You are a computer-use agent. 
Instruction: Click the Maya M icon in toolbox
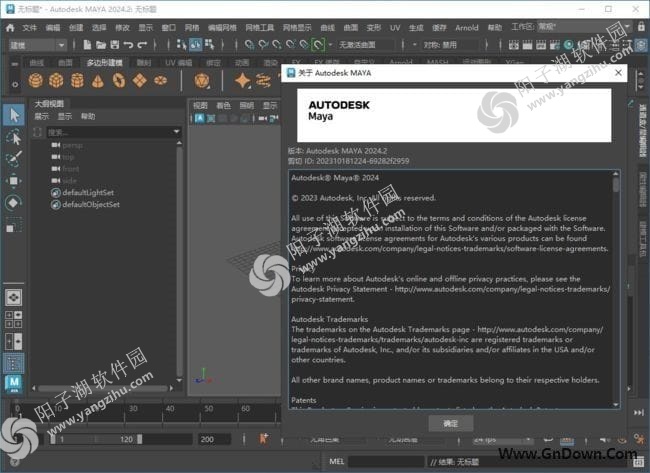point(14,384)
